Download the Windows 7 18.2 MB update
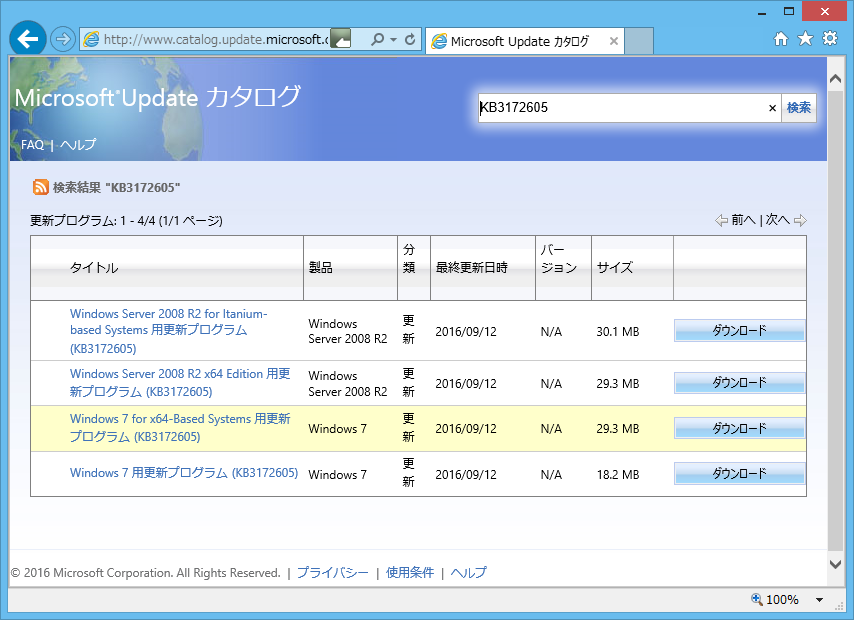 coord(739,473)
